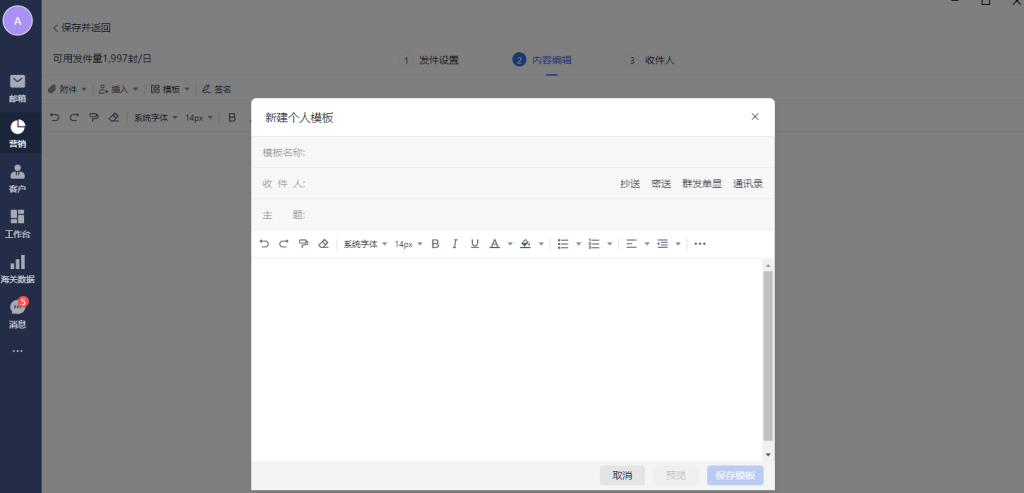Click the 取消 button
Viewport: 1024px width, 493px height.
point(622,475)
